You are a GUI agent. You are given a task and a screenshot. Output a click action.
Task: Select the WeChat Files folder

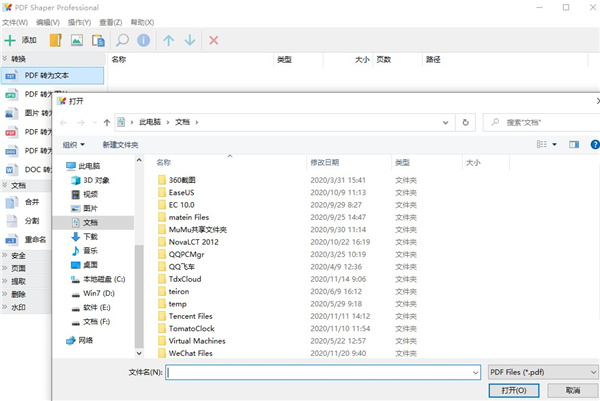[190, 354]
